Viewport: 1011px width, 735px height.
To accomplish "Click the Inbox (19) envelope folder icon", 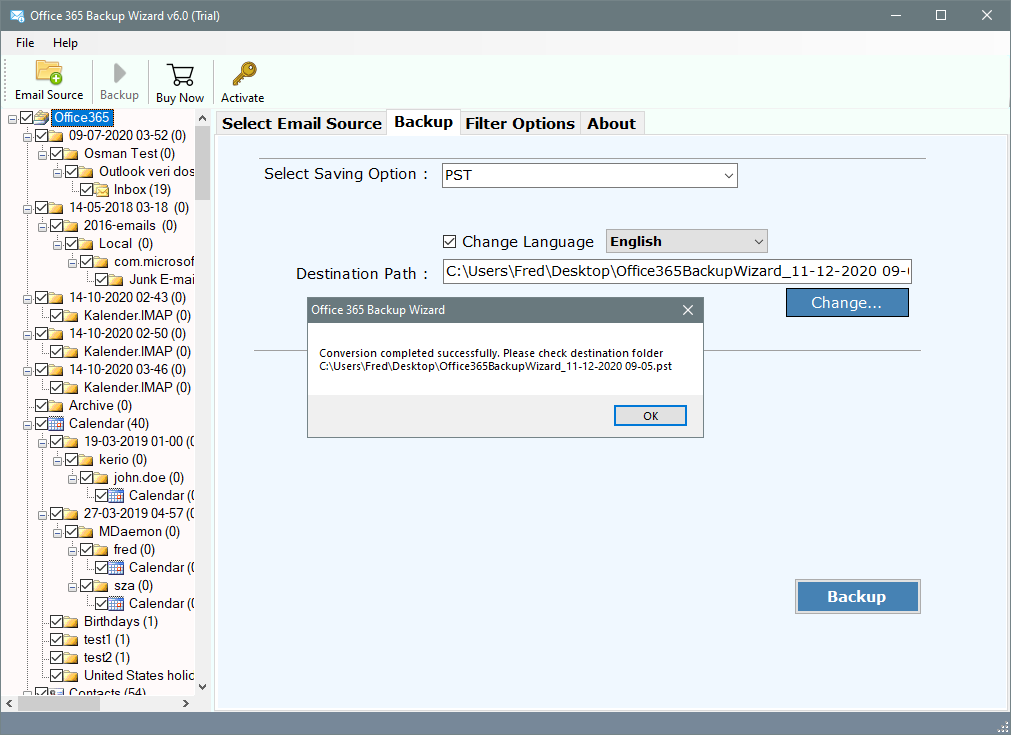I will coord(102,190).
